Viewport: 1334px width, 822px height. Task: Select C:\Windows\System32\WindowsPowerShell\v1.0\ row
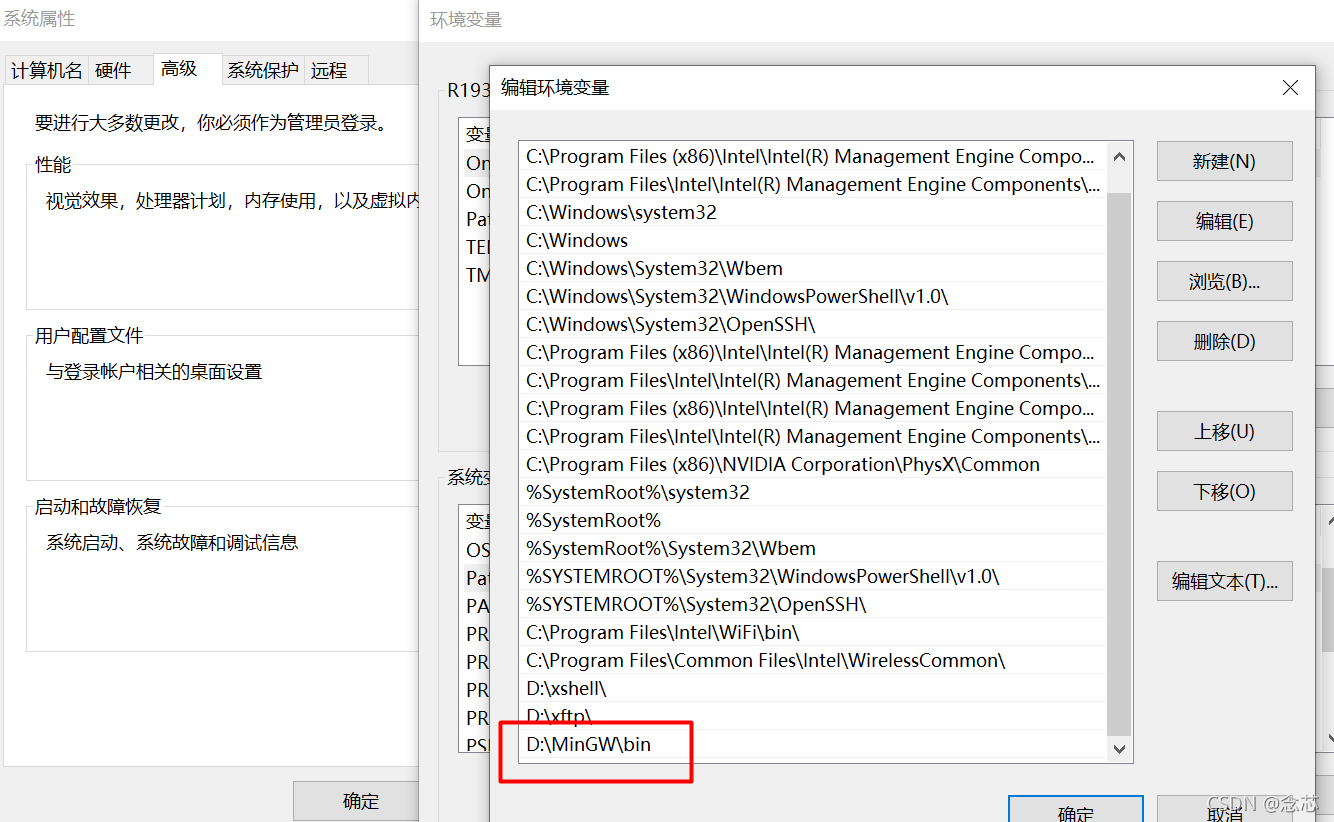click(x=812, y=296)
